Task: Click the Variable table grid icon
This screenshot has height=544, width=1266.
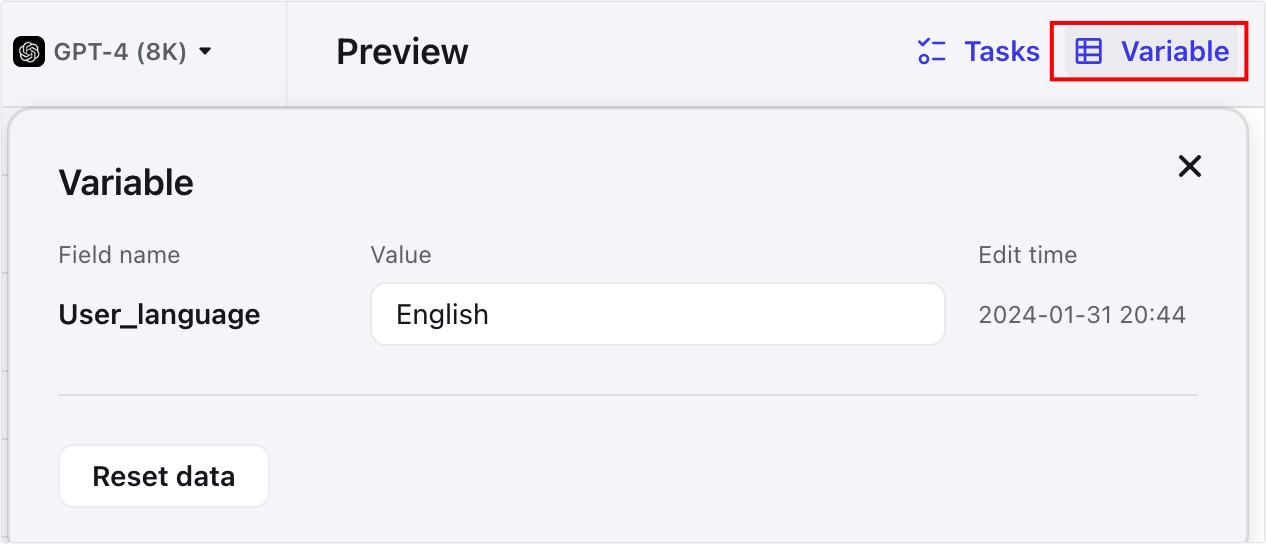Action: coord(1089,52)
